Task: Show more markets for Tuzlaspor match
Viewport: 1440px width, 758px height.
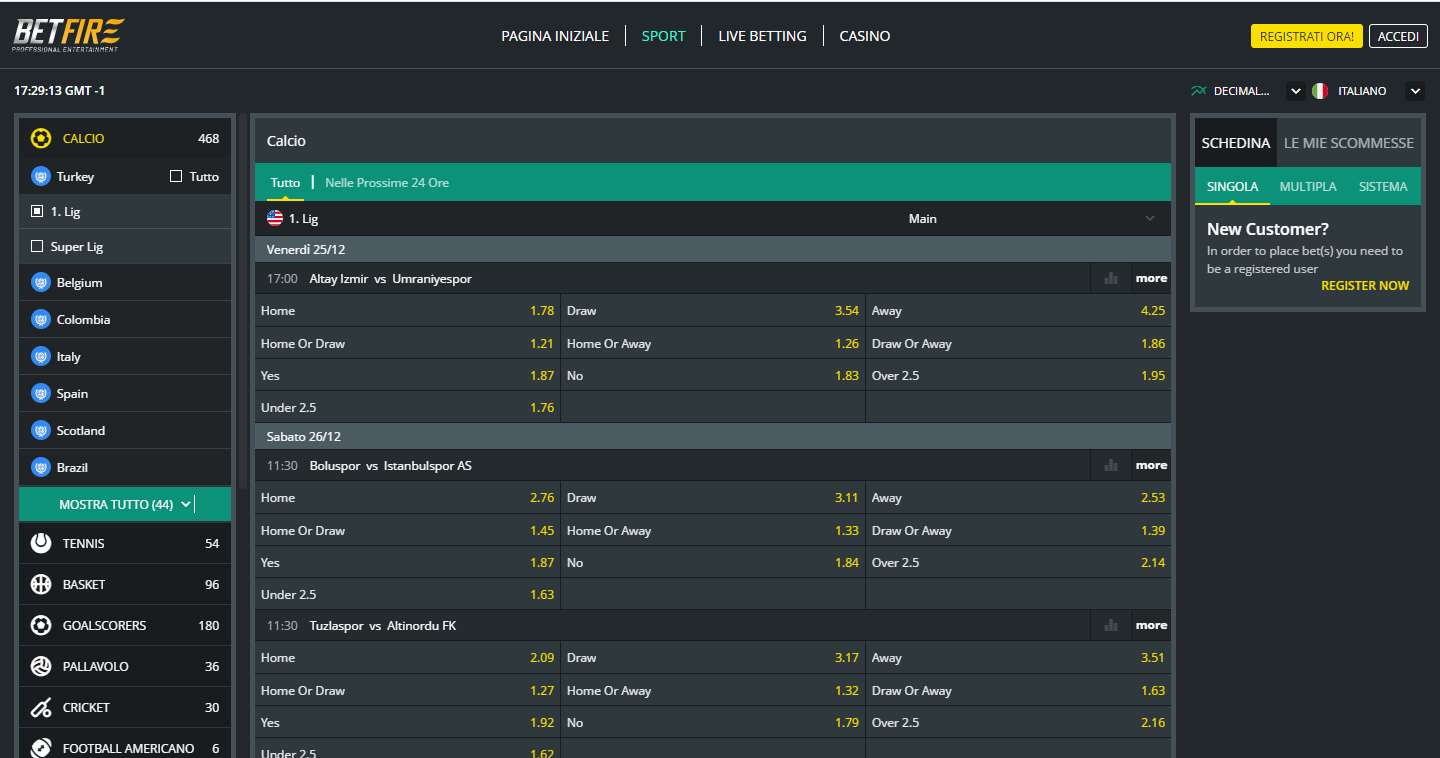Action: click(1152, 625)
